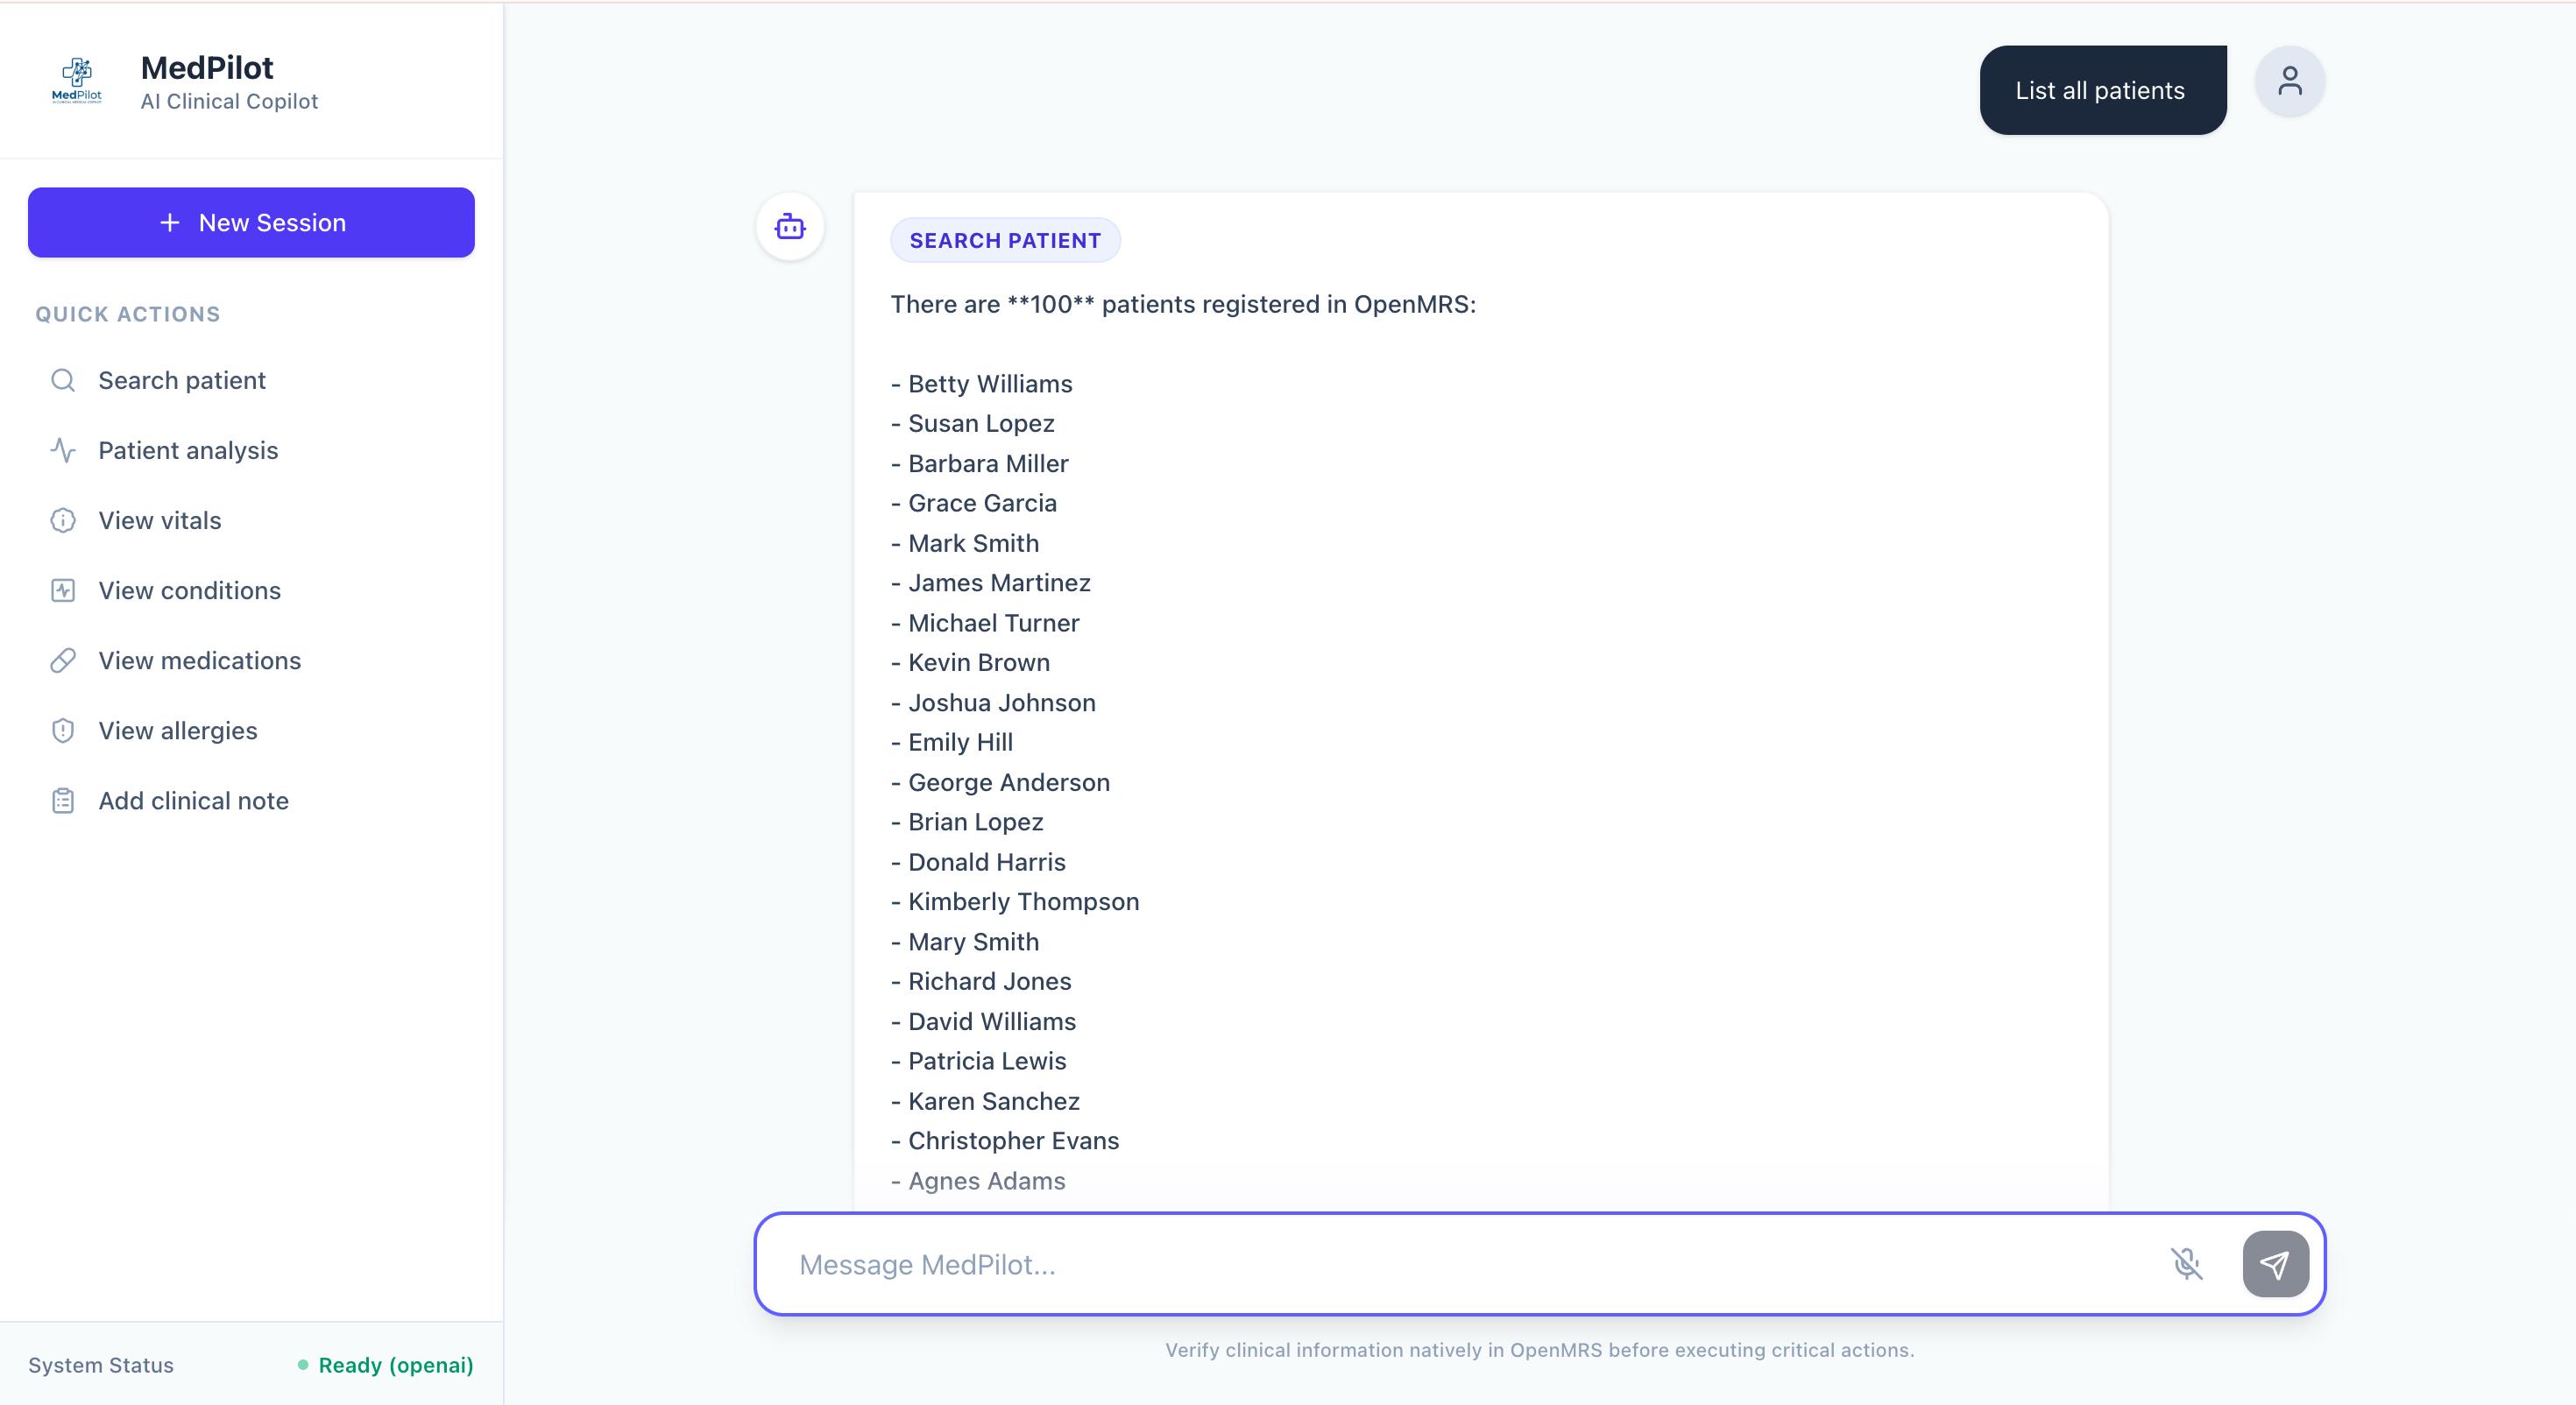Click the magnifier icon beside Search patient
This screenshot has width=2576, height=1405.
(x=63, y=380)
